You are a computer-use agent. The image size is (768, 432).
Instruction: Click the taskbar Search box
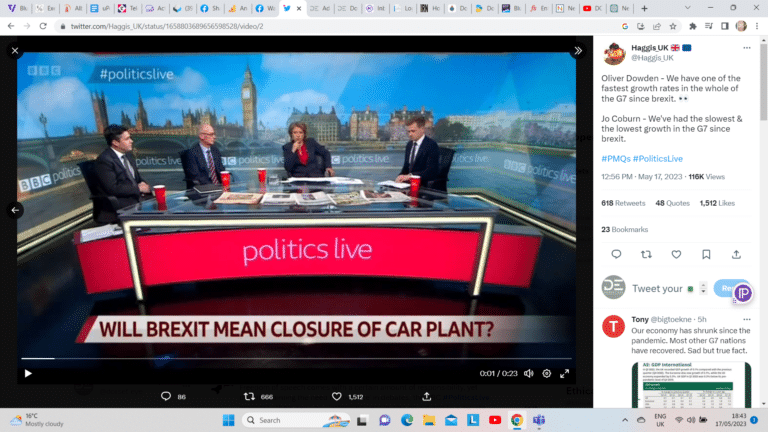[297, 420]
